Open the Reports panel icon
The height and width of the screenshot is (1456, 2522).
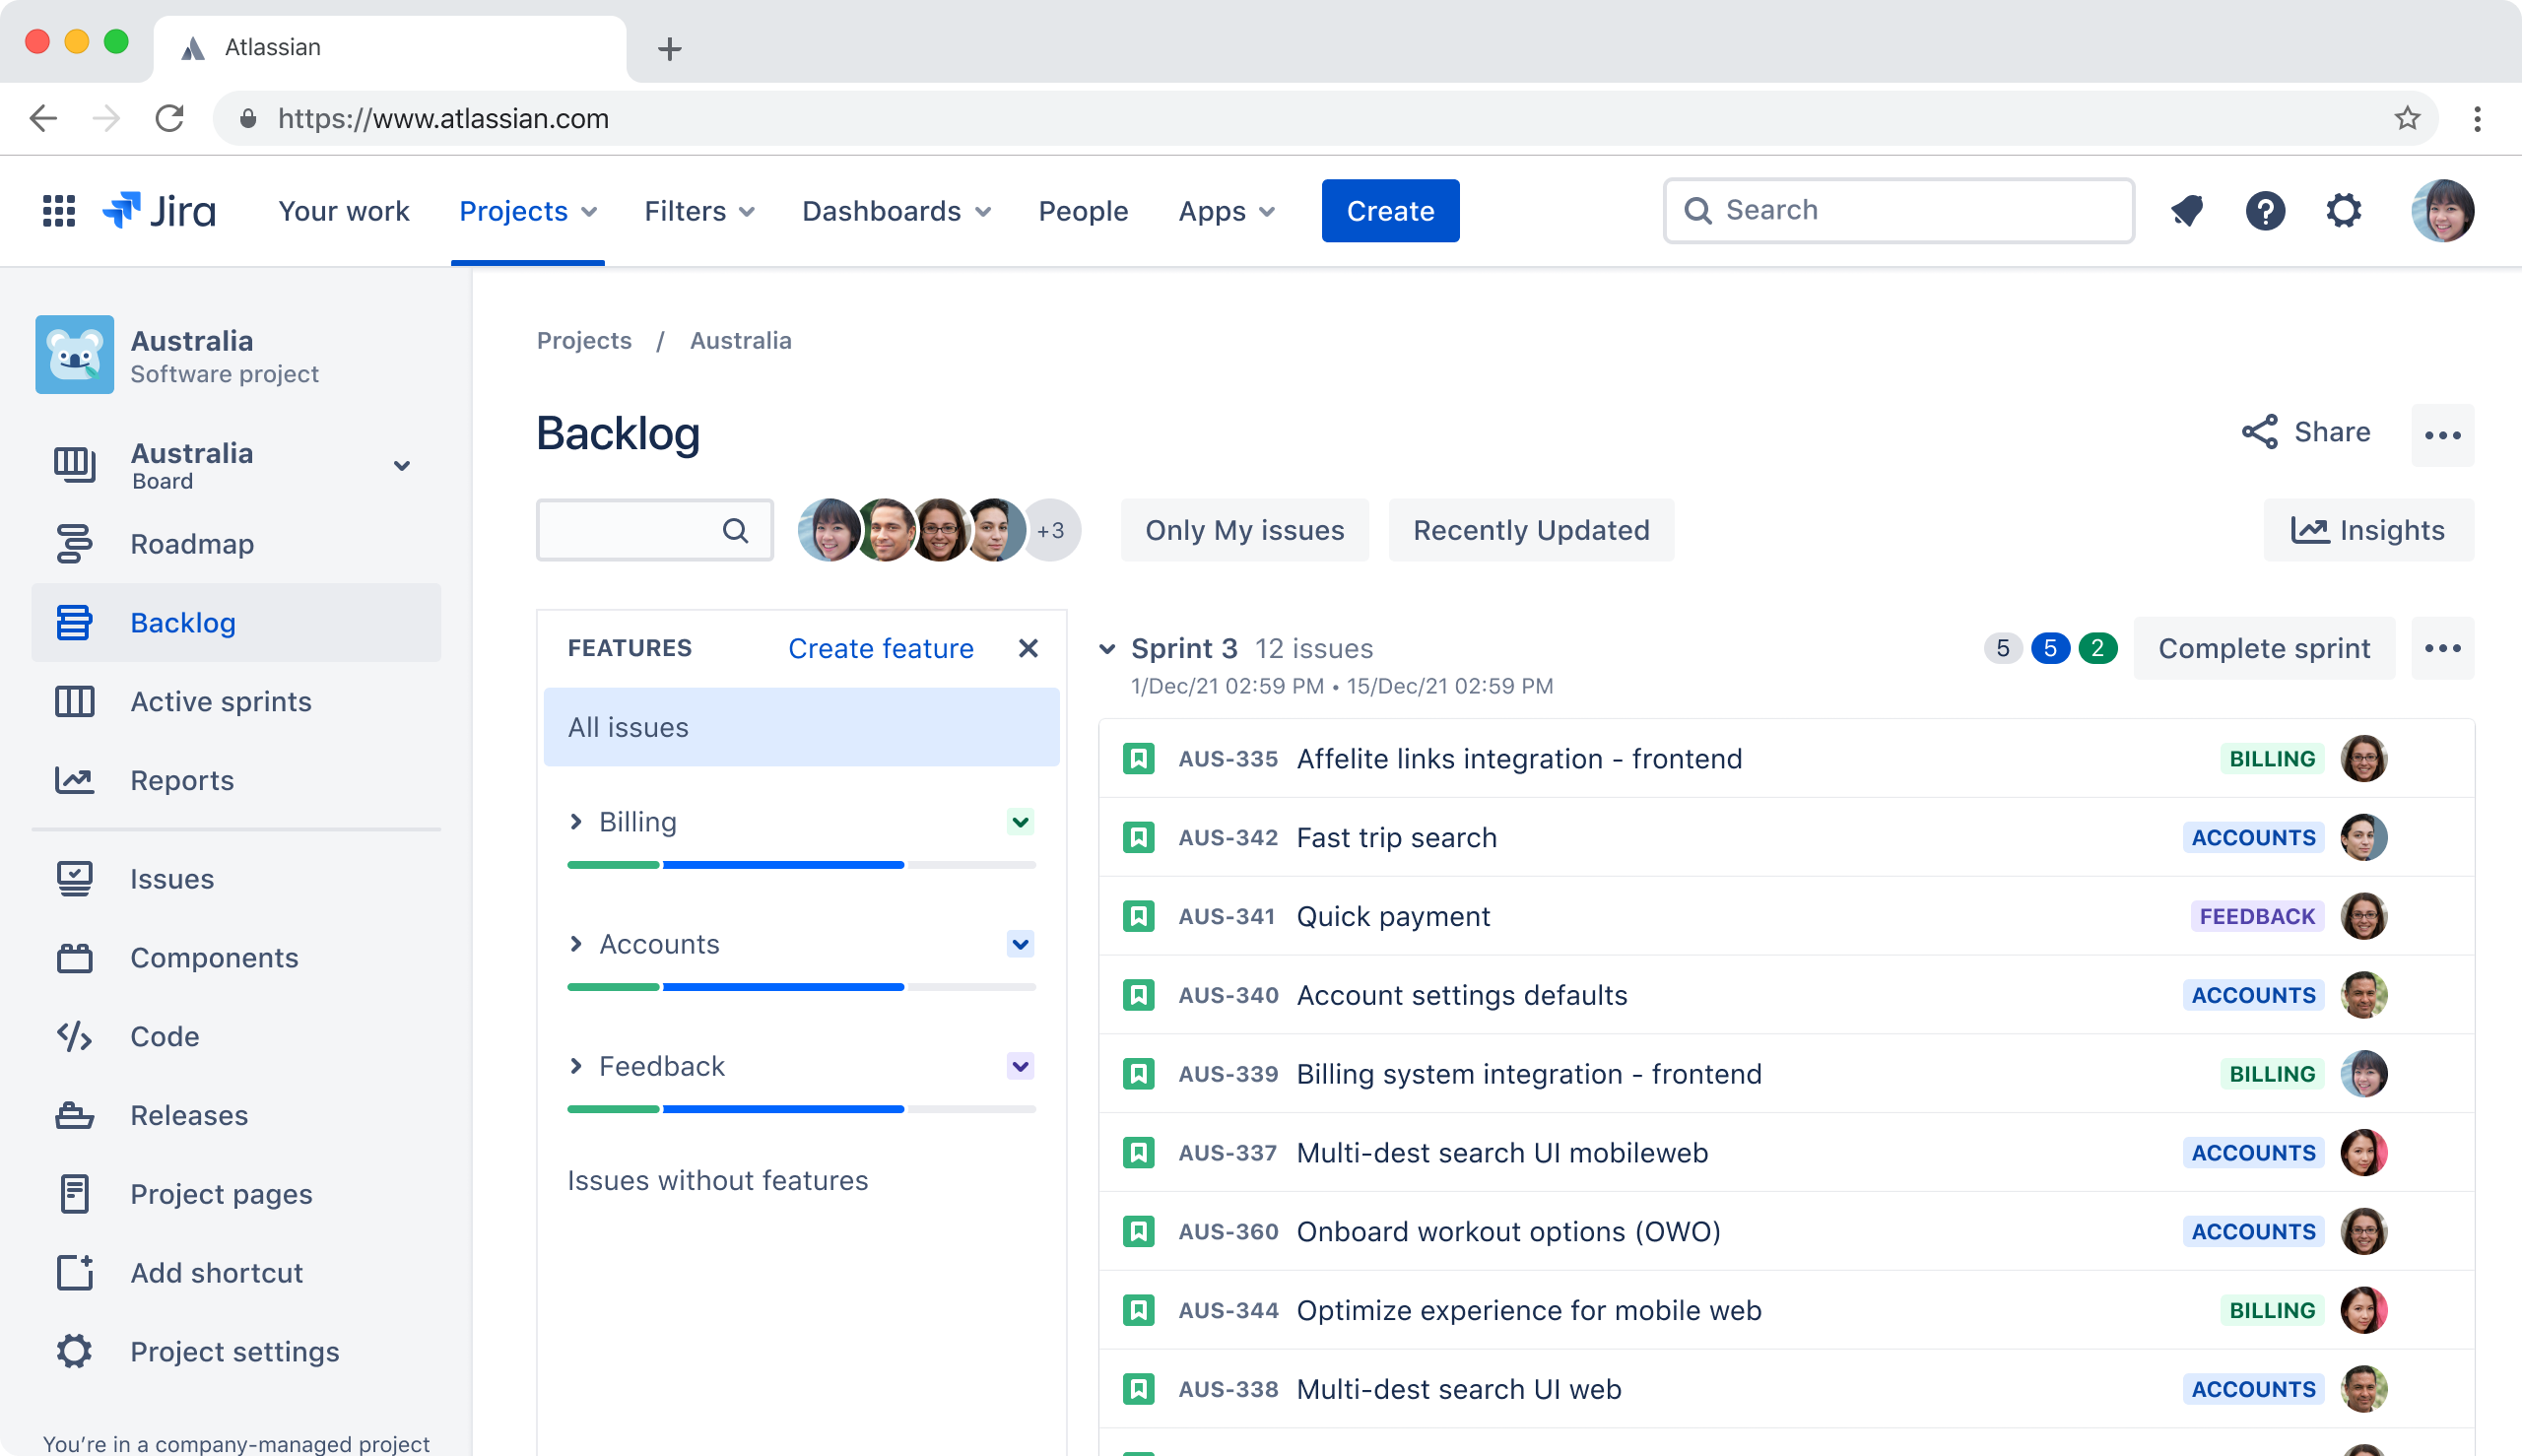[x=74, y=780]
